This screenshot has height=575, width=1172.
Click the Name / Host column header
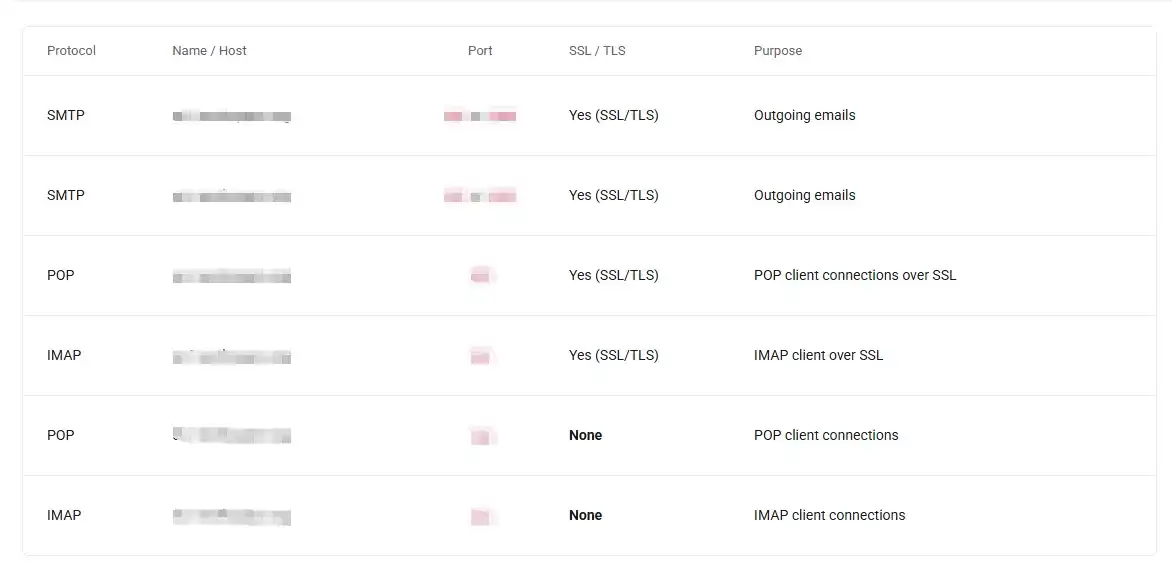[x=209, y=51]
